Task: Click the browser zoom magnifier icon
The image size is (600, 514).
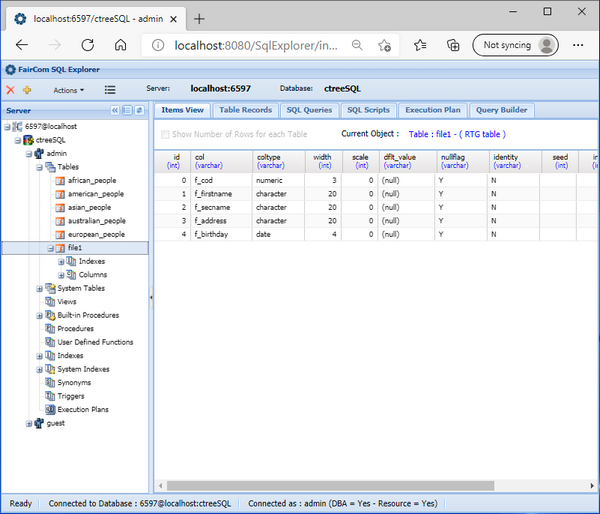Action: [357, 45]
